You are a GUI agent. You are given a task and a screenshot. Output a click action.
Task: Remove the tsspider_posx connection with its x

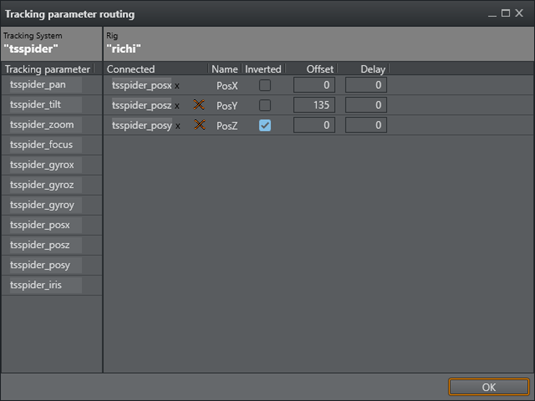(x=177, y=86)
